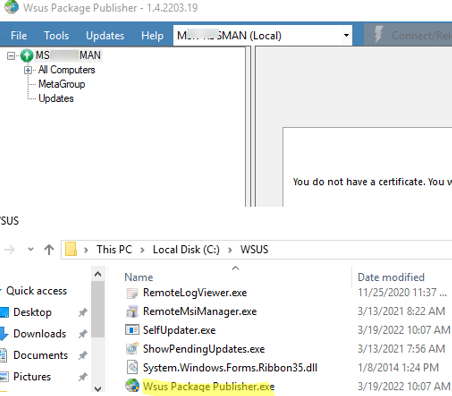Viewport: 452px width, 396px height.
Task: Open Documents in the navigation pane
Action: [x=40, y=355]
